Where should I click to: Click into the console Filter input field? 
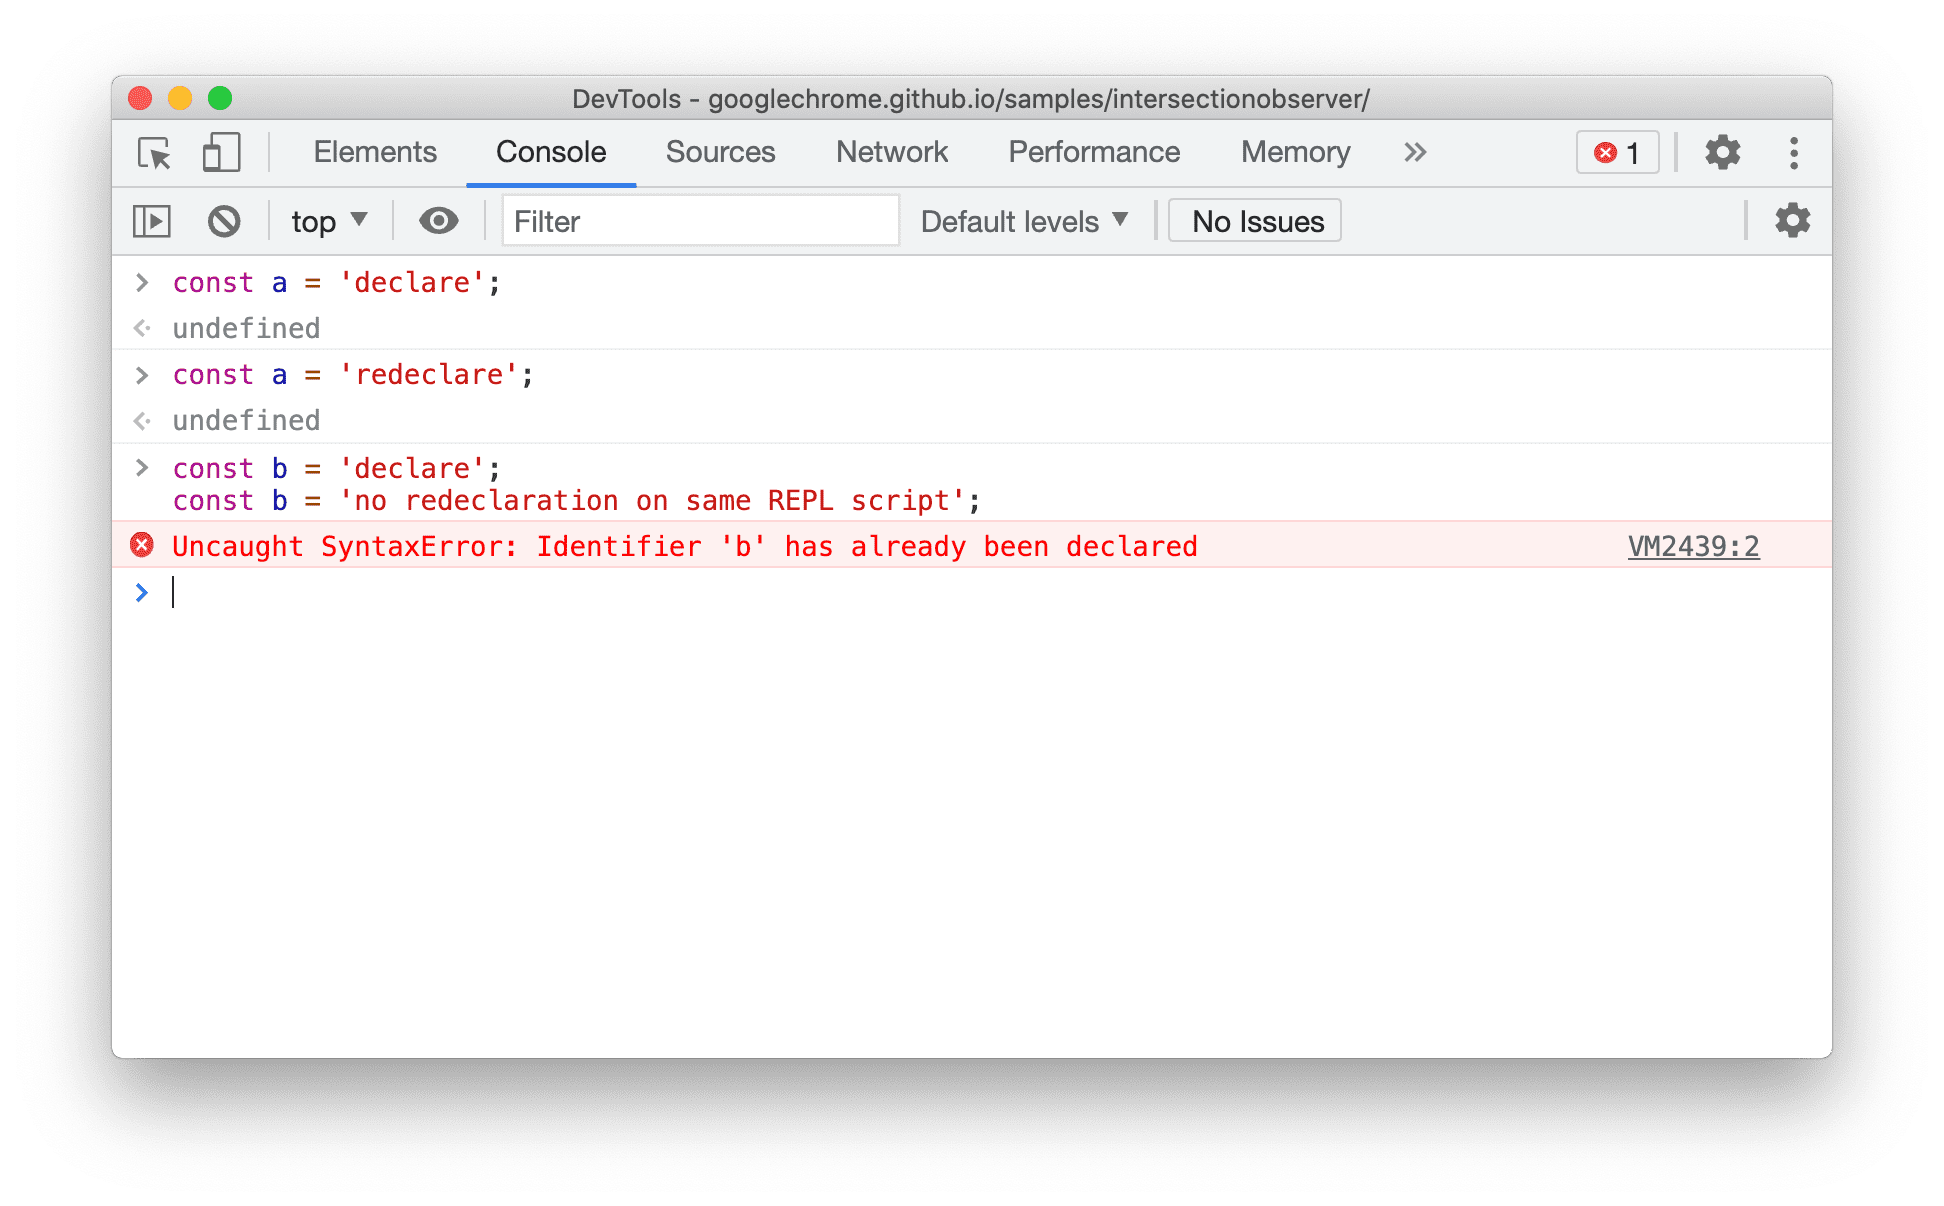(695, 220)
